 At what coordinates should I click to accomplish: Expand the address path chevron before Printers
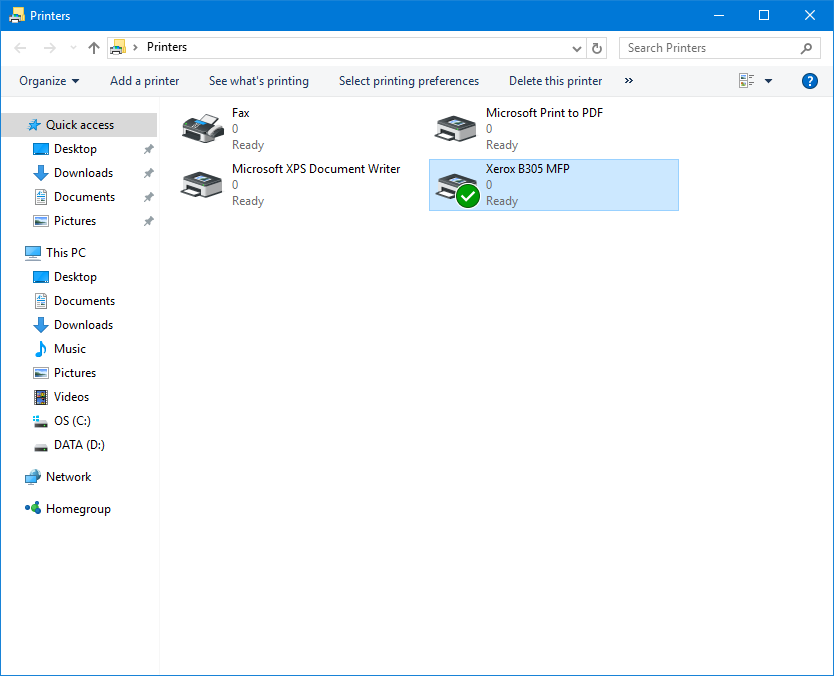click(x=135, y=47)
